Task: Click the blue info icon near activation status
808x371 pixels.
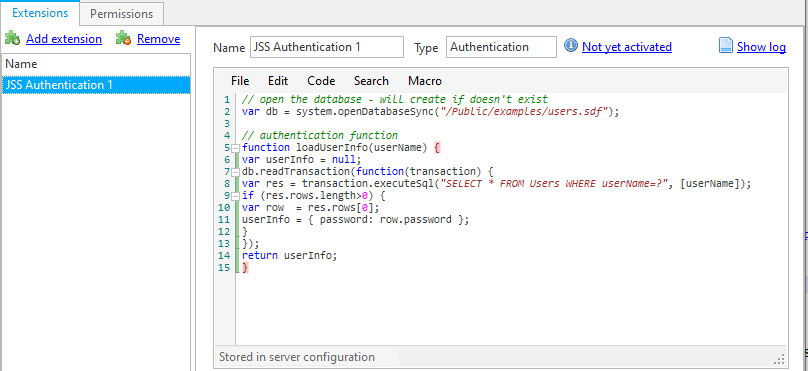Action: click(x=571, y=46)
